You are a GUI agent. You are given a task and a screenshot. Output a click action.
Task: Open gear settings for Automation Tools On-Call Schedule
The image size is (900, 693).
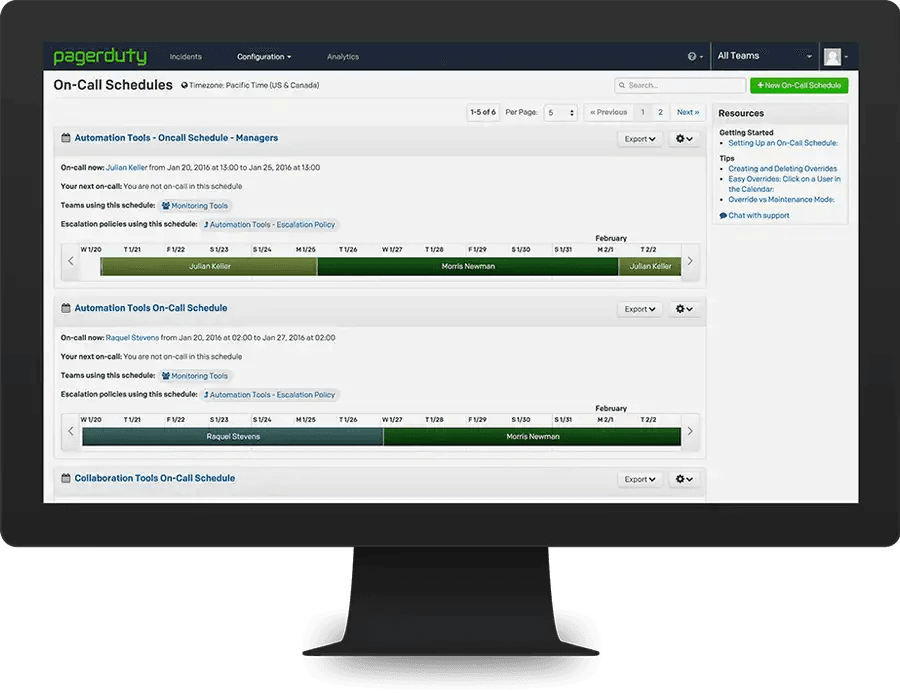point(684,309)
